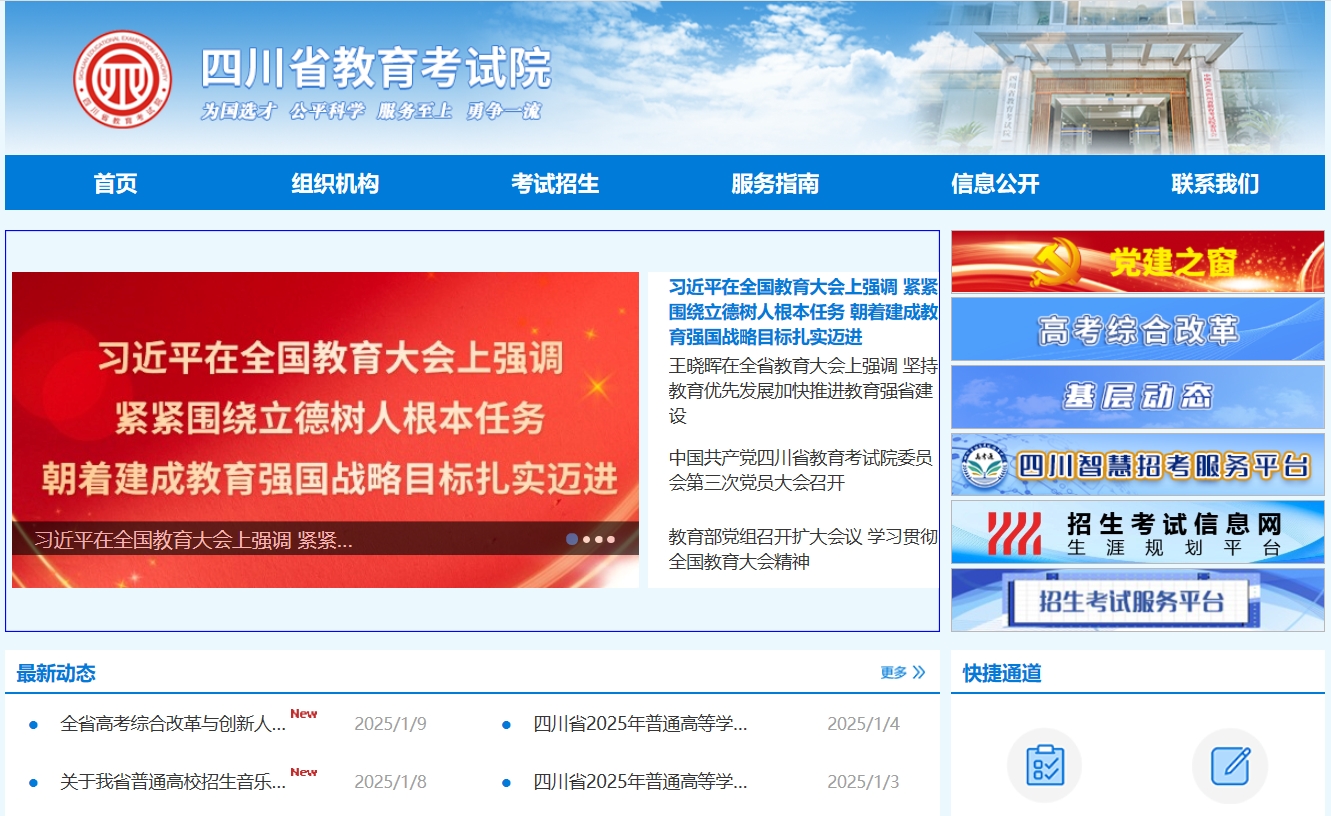The image size is (1331, 816).
Task: Open the 高考综合改革 banner
Action: [1137, 329]
